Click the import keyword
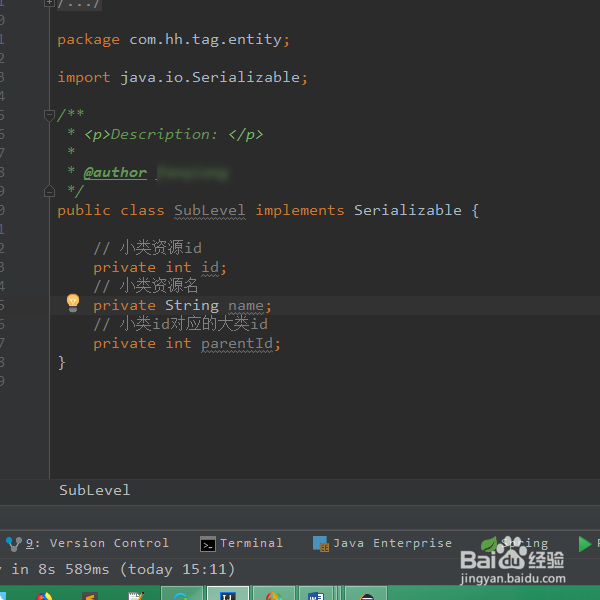 point(84,77)
